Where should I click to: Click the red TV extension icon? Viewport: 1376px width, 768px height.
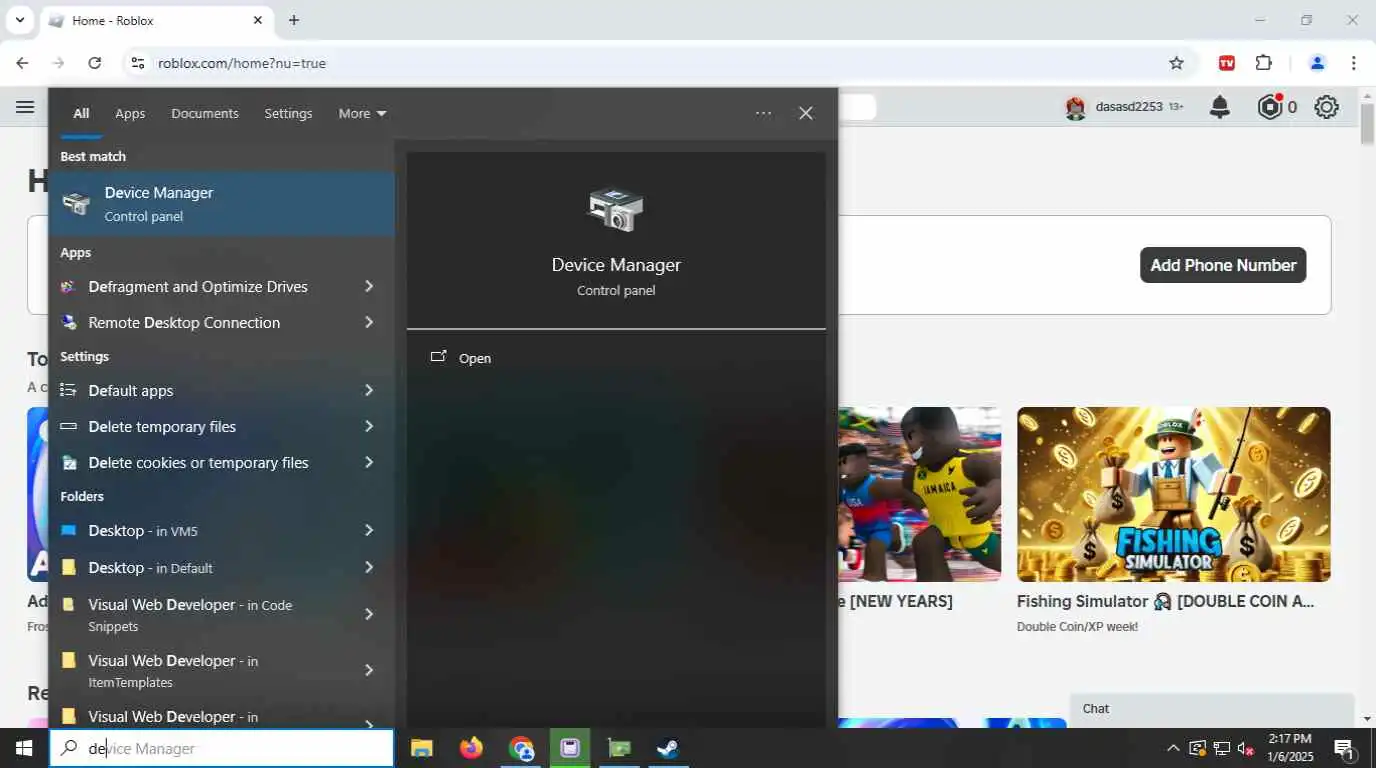[x=1227, y=63]
